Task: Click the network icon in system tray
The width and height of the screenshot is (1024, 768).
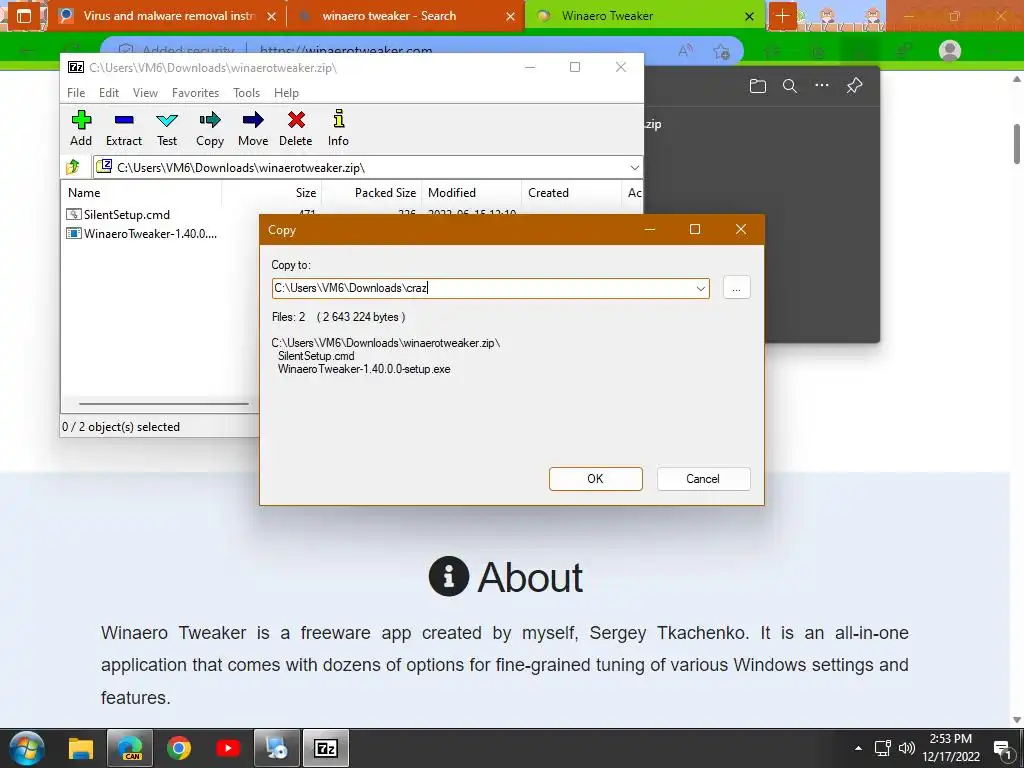Action: [x=882, y=748]
